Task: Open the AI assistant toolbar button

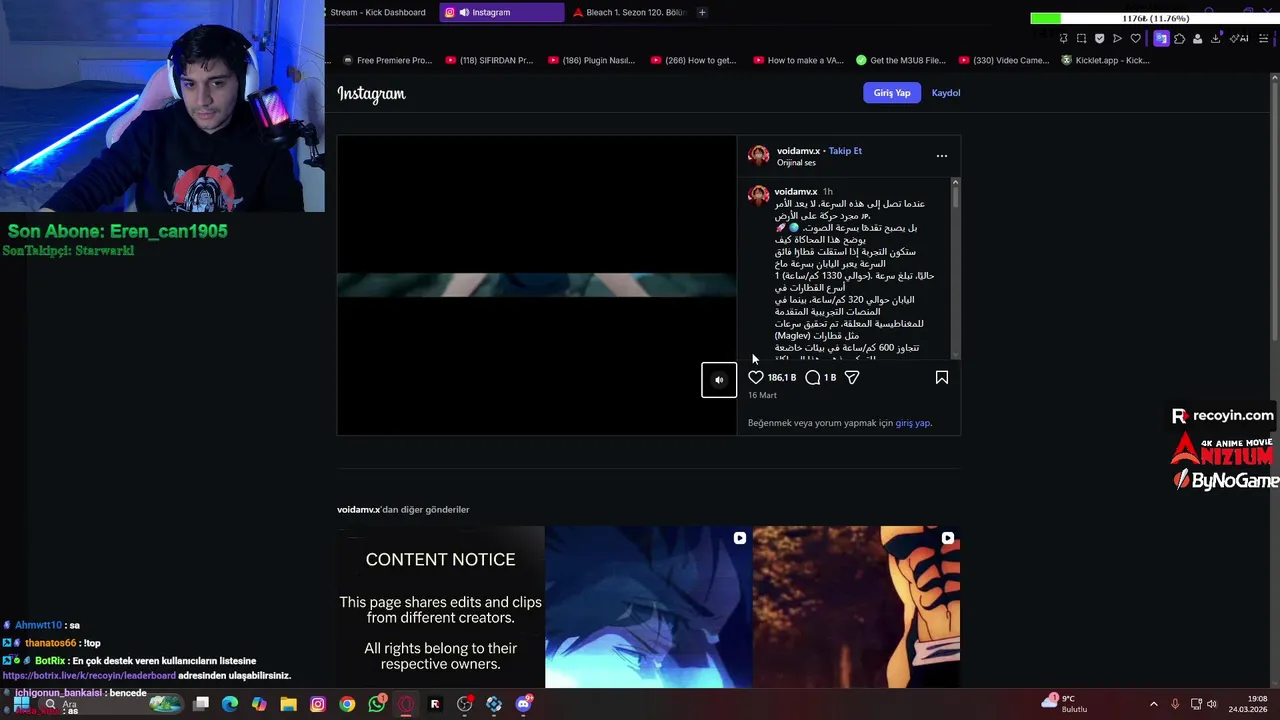Action: (1239, 39)
